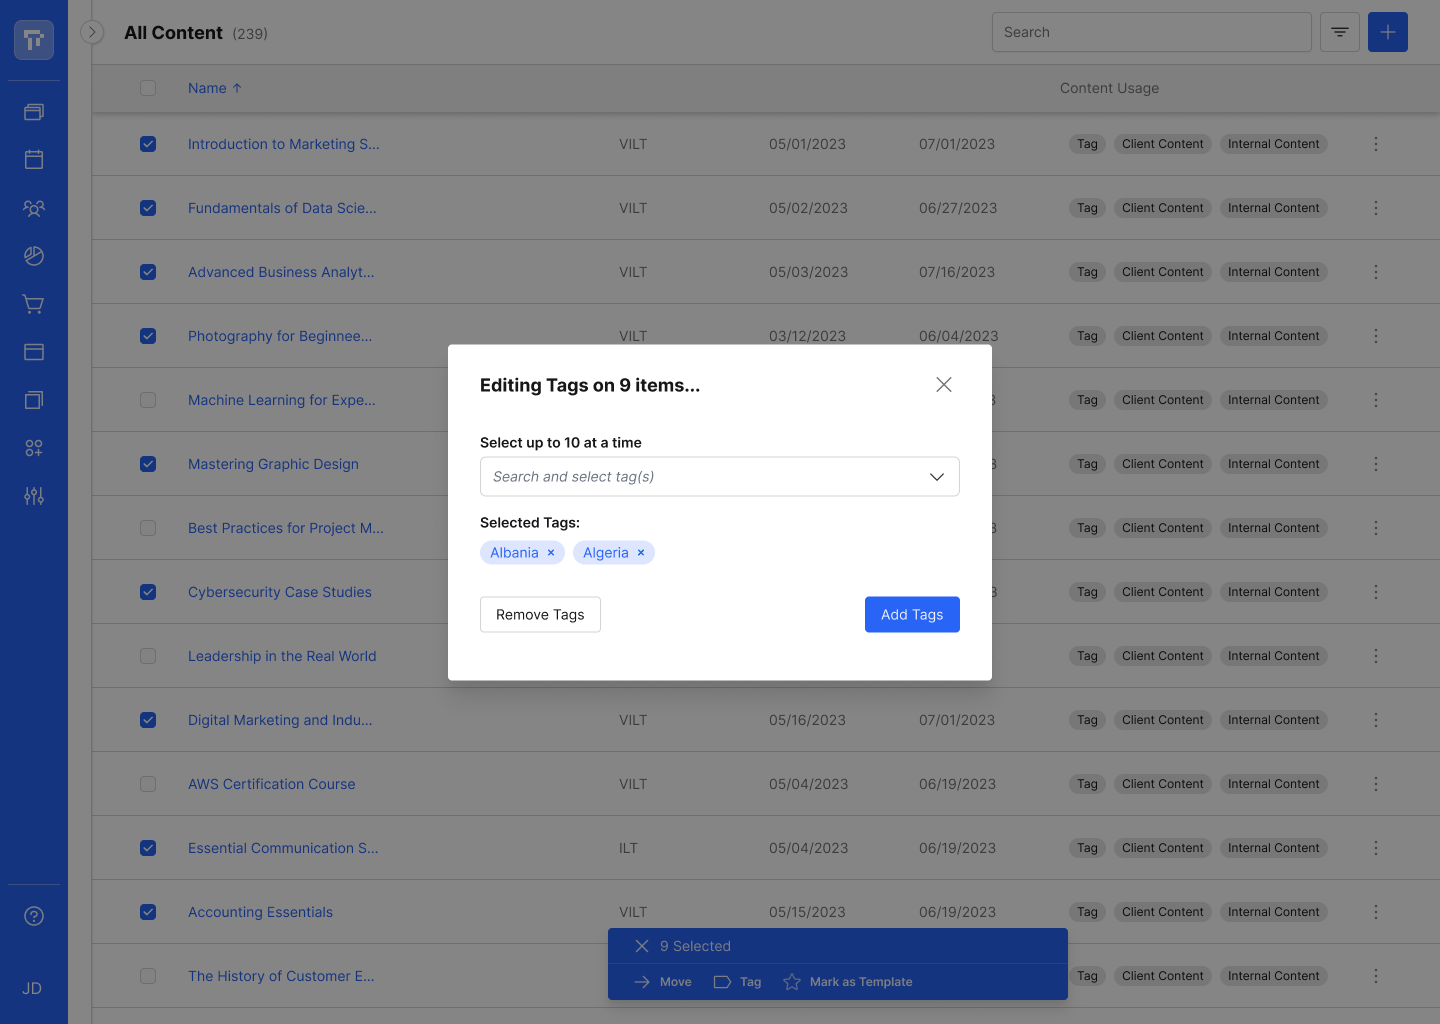Open the stacked copies sidebar icon
1440x1024 pixels.
point(34,400)
